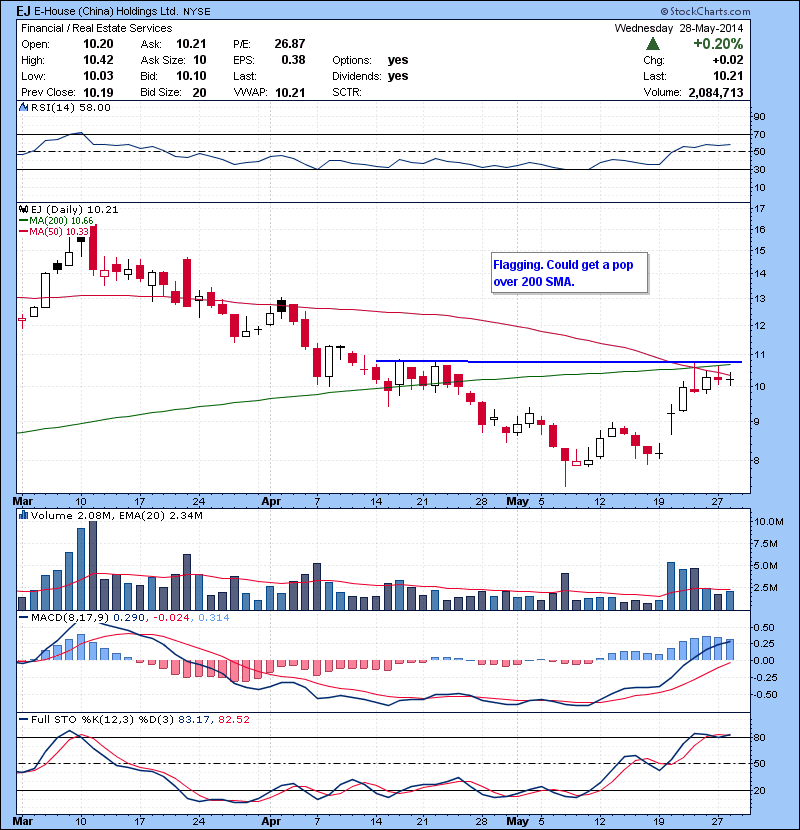Click the +0.20% percent change
The width and height of the screenshot is (800, 830).
coord(718,43)
